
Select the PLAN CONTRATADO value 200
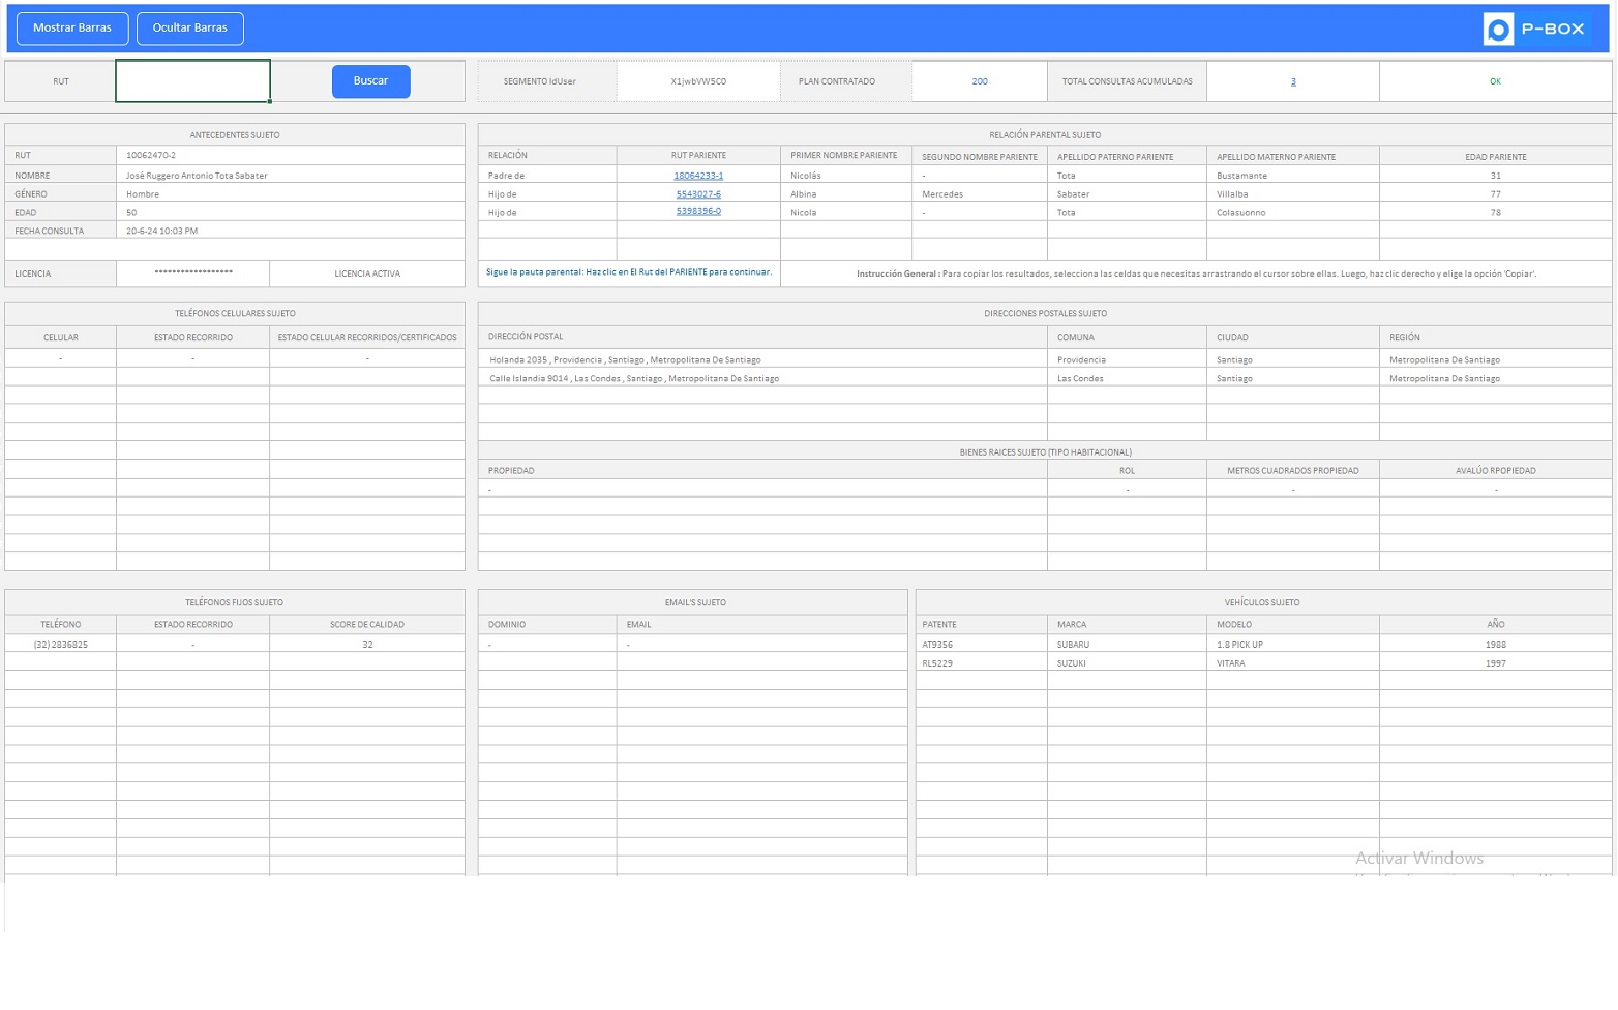point(978,81)
